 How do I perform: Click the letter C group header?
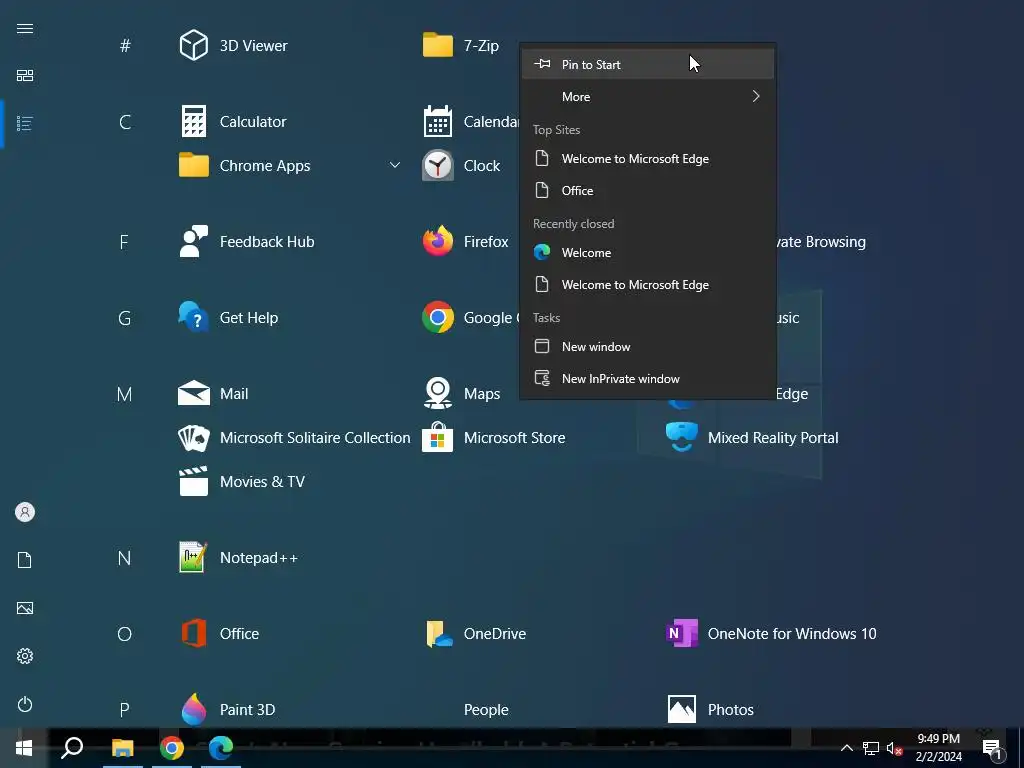(x=125, y=121)
